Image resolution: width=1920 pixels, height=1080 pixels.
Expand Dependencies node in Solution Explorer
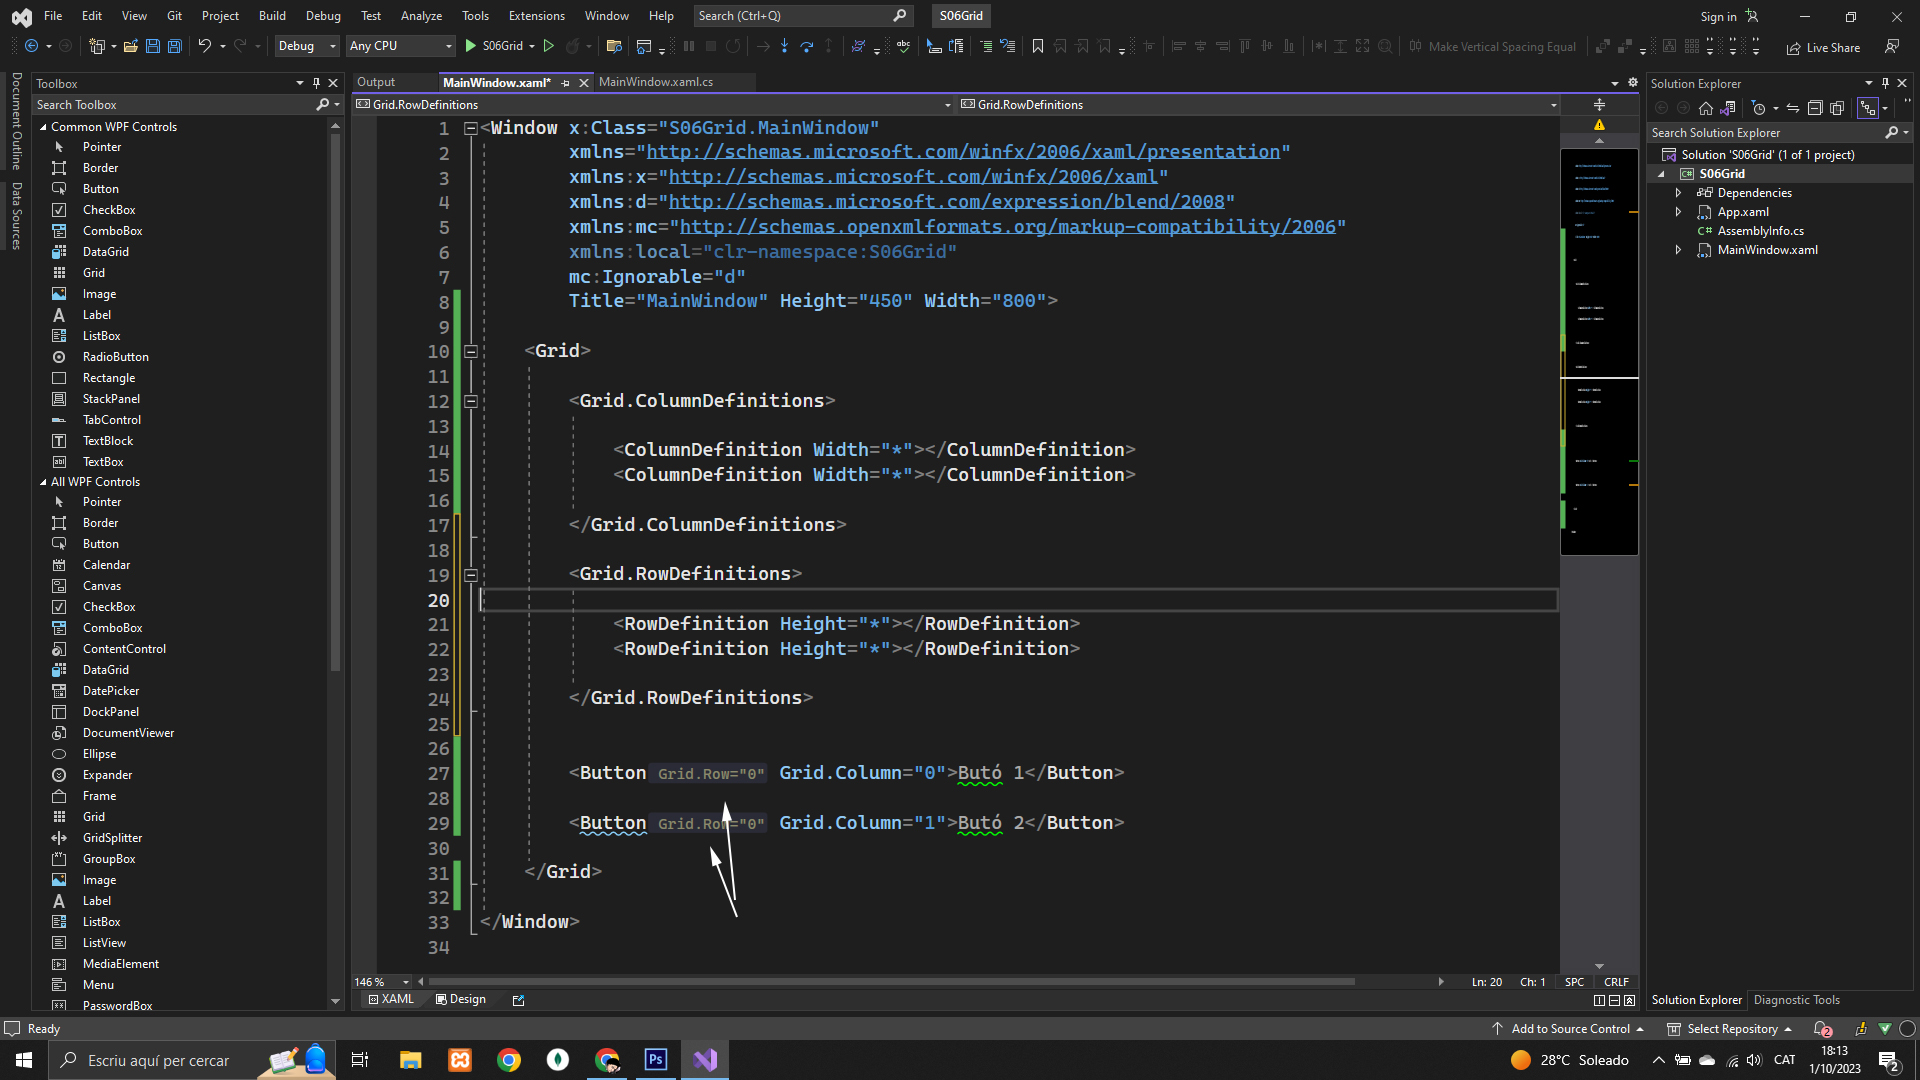coord(1678,193)
